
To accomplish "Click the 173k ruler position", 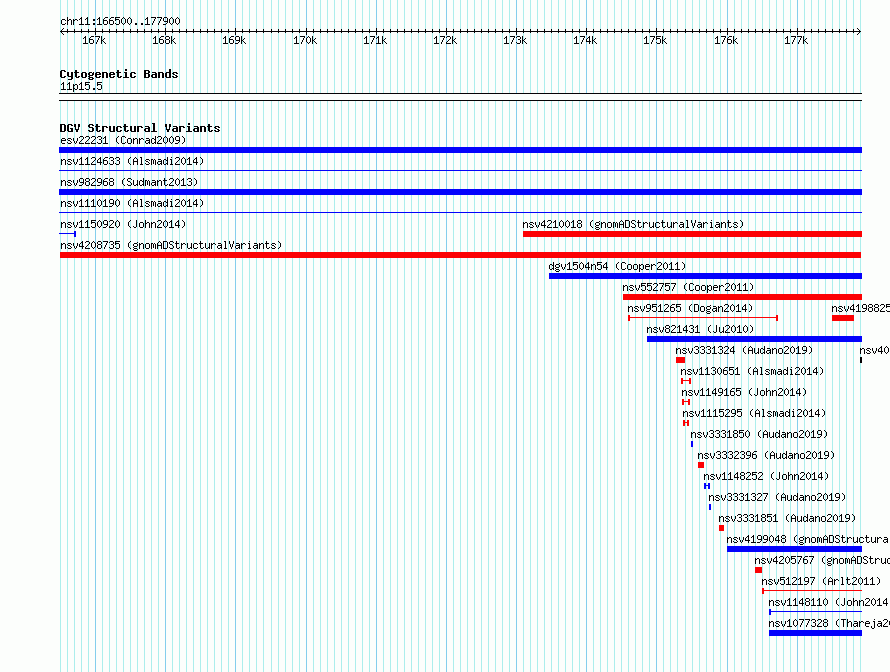I will click(515, 40).
